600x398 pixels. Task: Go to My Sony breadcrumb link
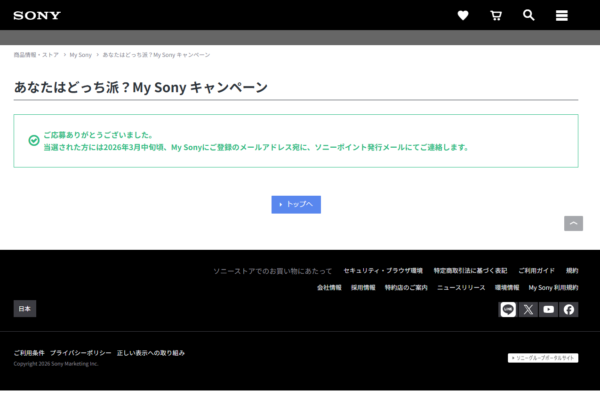(x=81, y=55)
